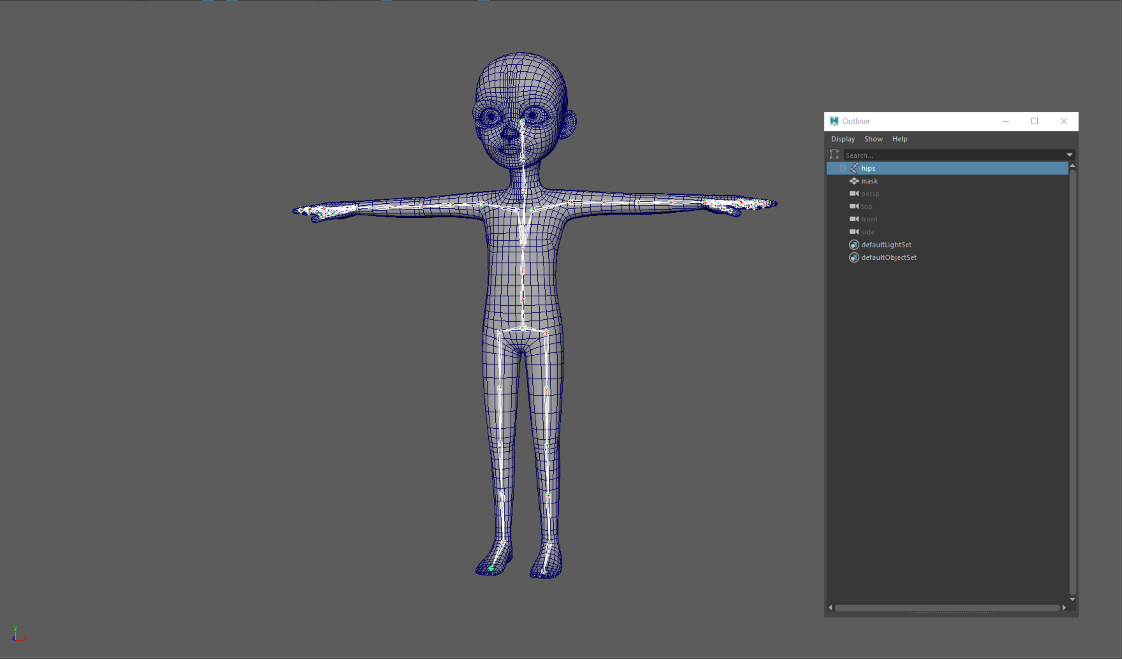Open the Show menu in Outliner
This screenshot has width=1122, height=659.
pos(873,139)
